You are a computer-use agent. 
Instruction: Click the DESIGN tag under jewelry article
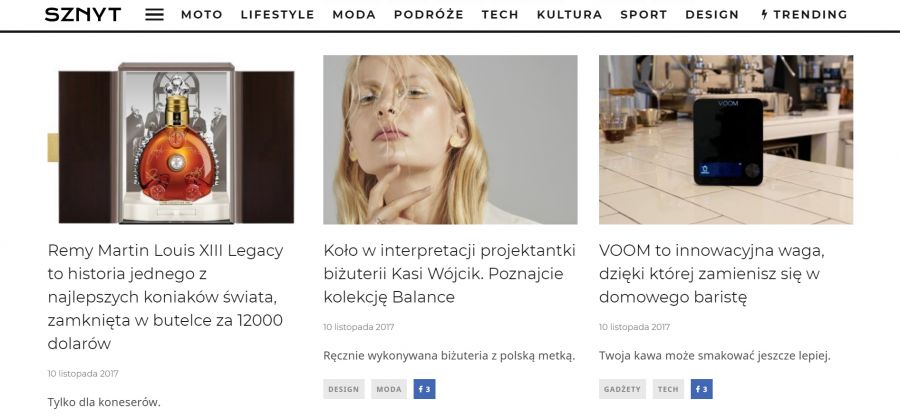pyautogui.click(x=343, y=389)
